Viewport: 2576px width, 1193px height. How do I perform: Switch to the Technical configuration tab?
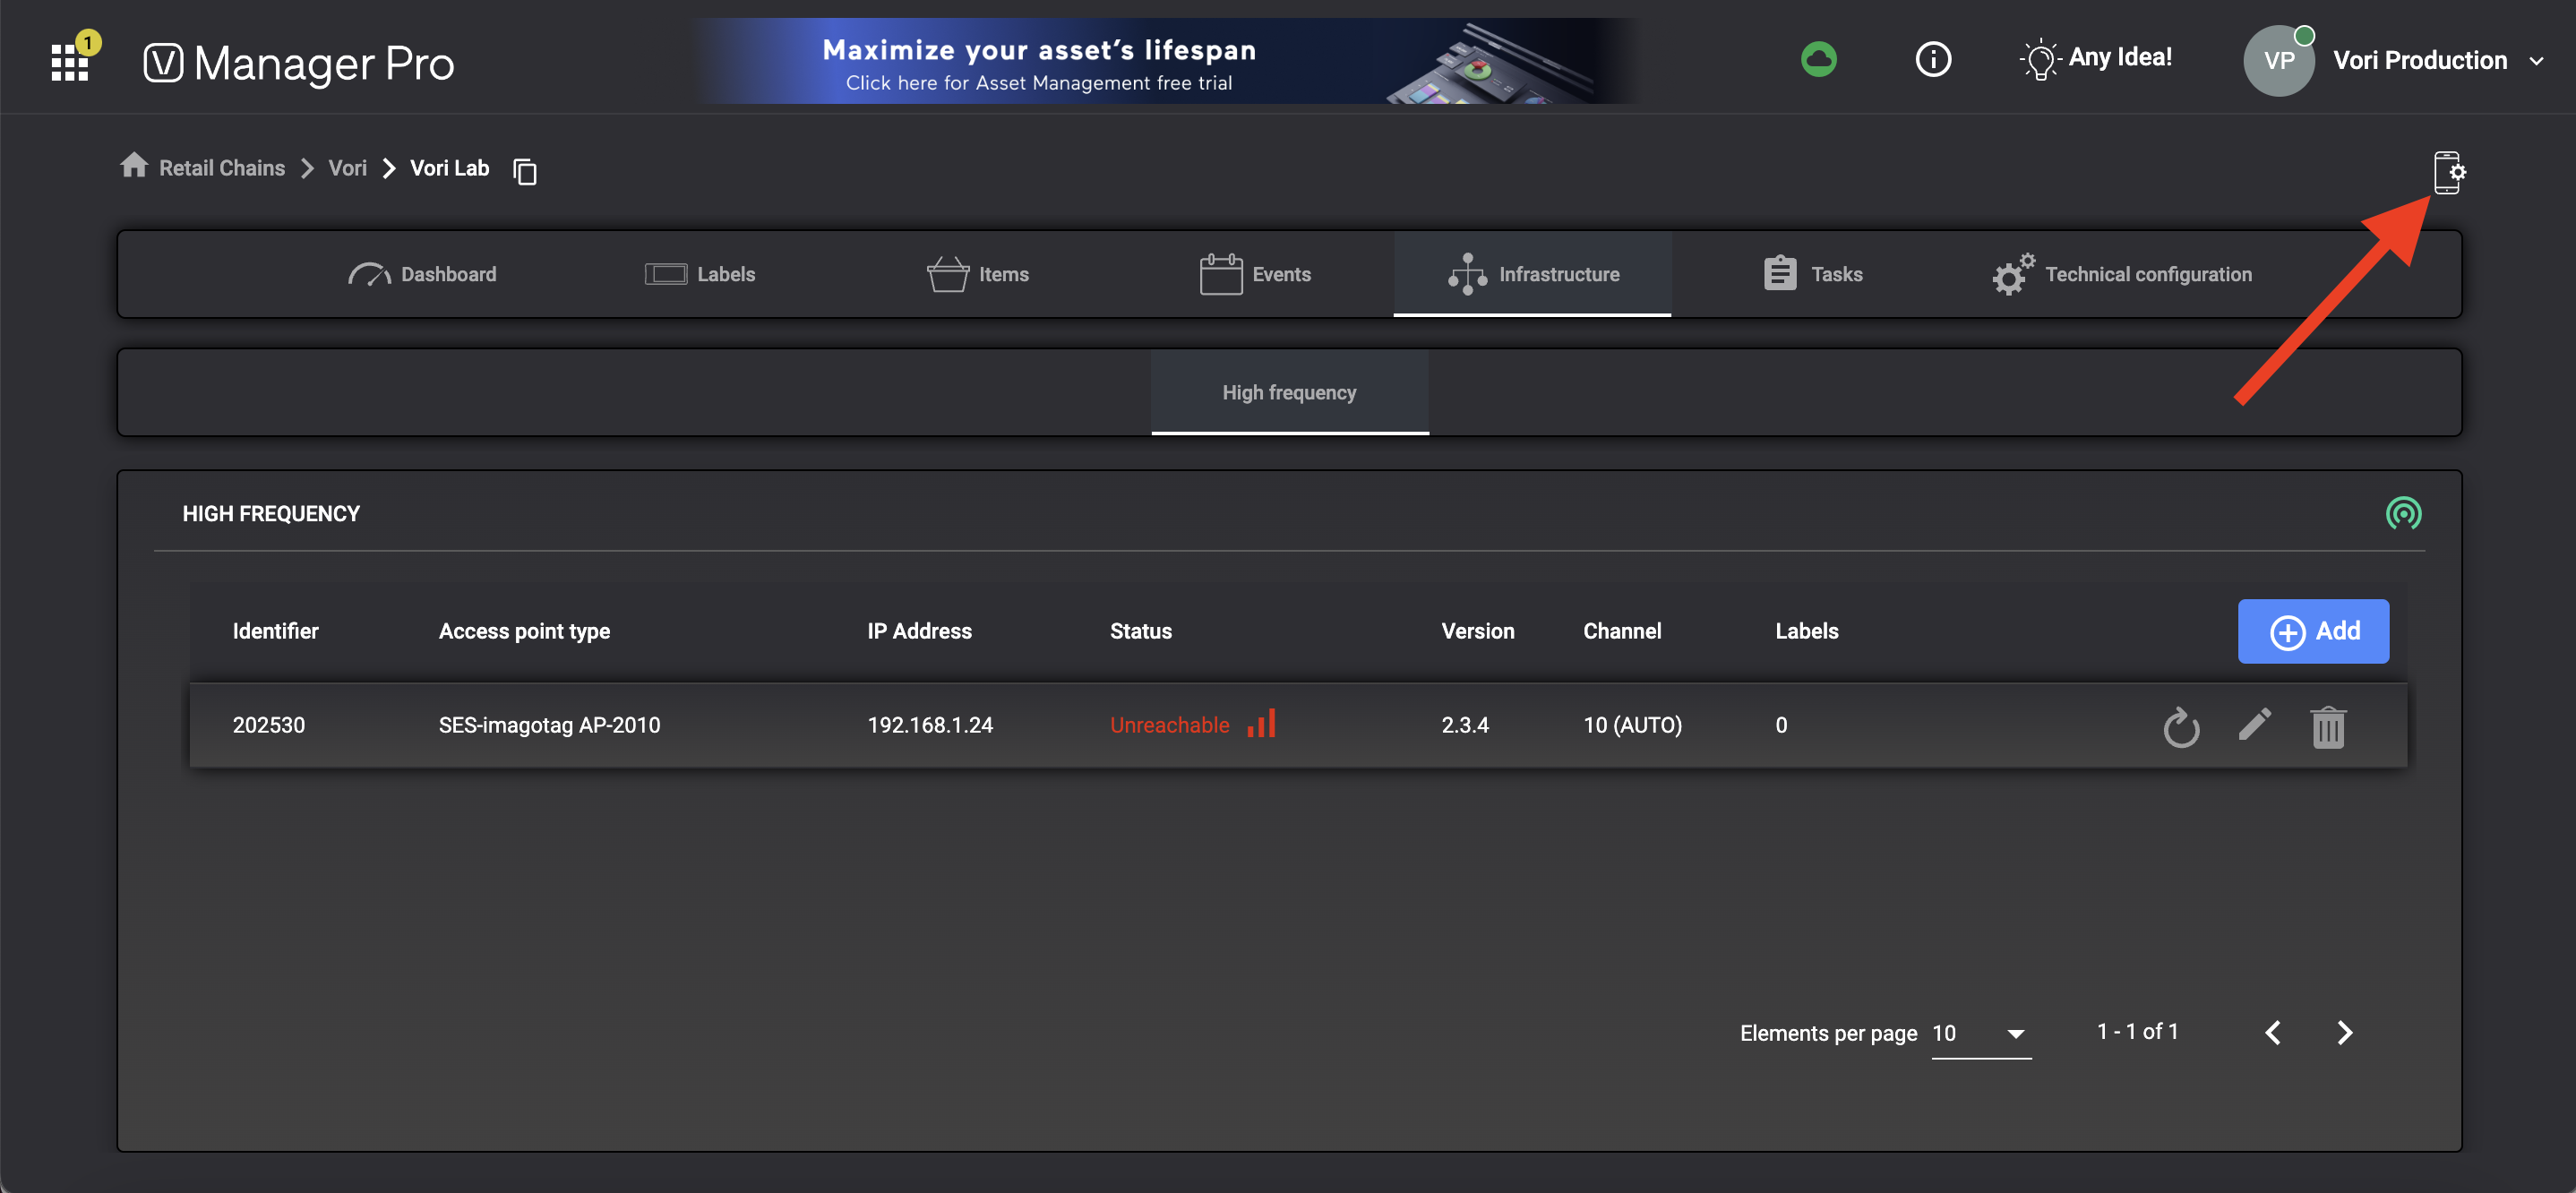[2122, 274]
